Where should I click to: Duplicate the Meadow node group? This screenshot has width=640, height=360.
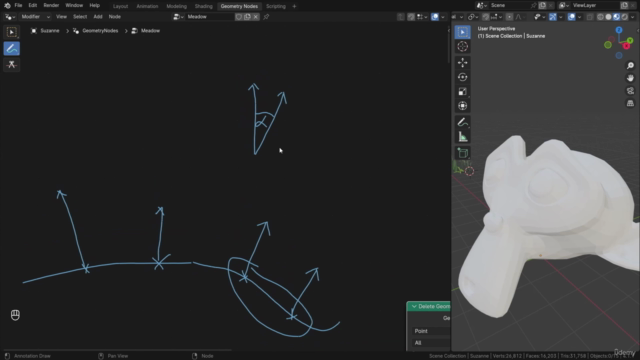247,17
